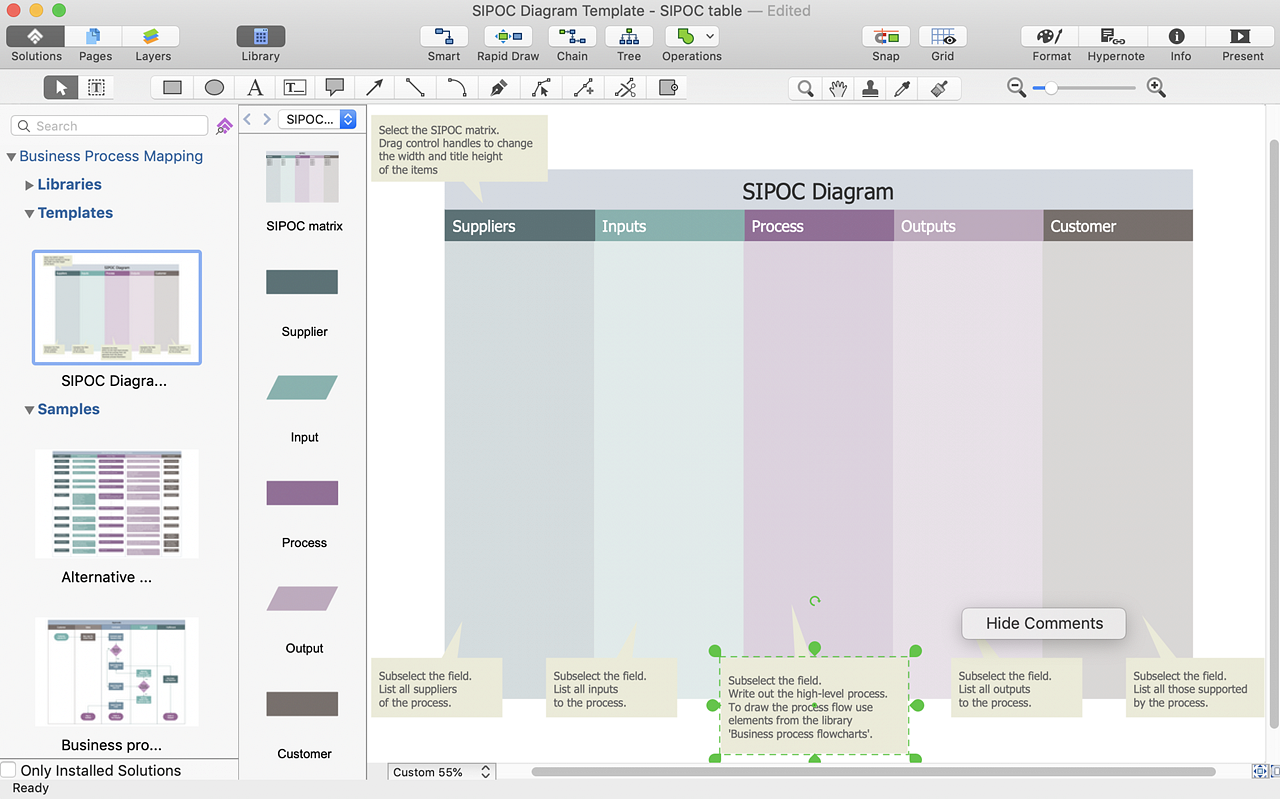Open the Library panel

coord(260,40)
